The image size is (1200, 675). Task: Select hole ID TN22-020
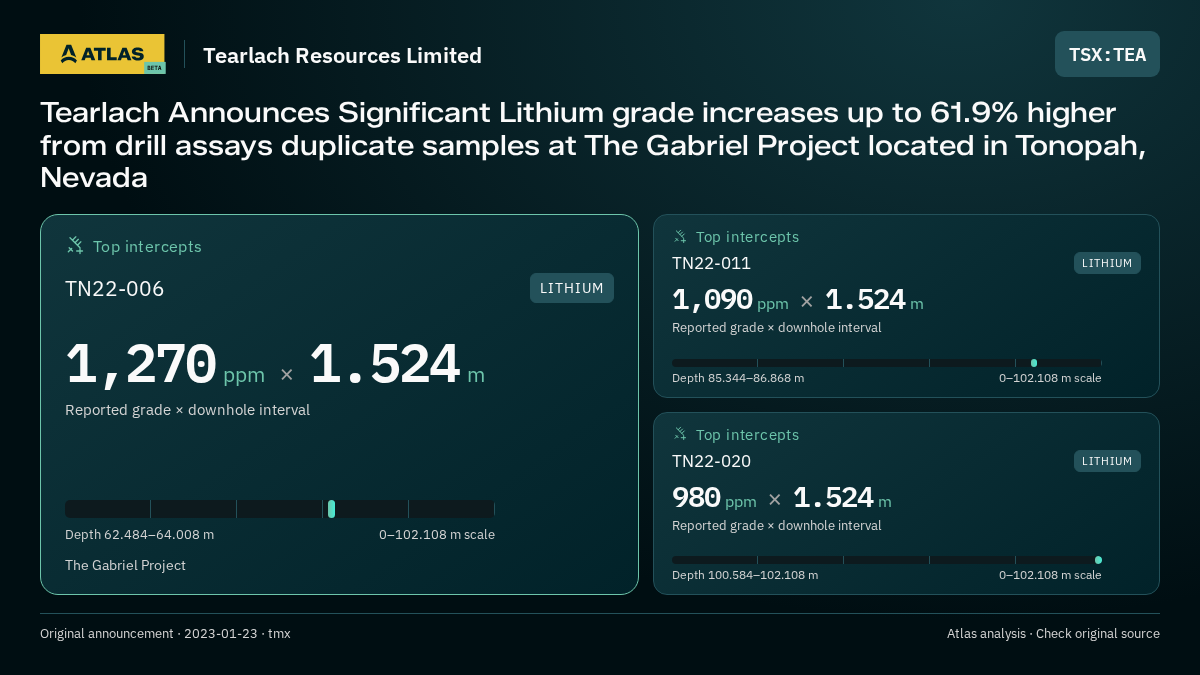[x=711, y=461]
